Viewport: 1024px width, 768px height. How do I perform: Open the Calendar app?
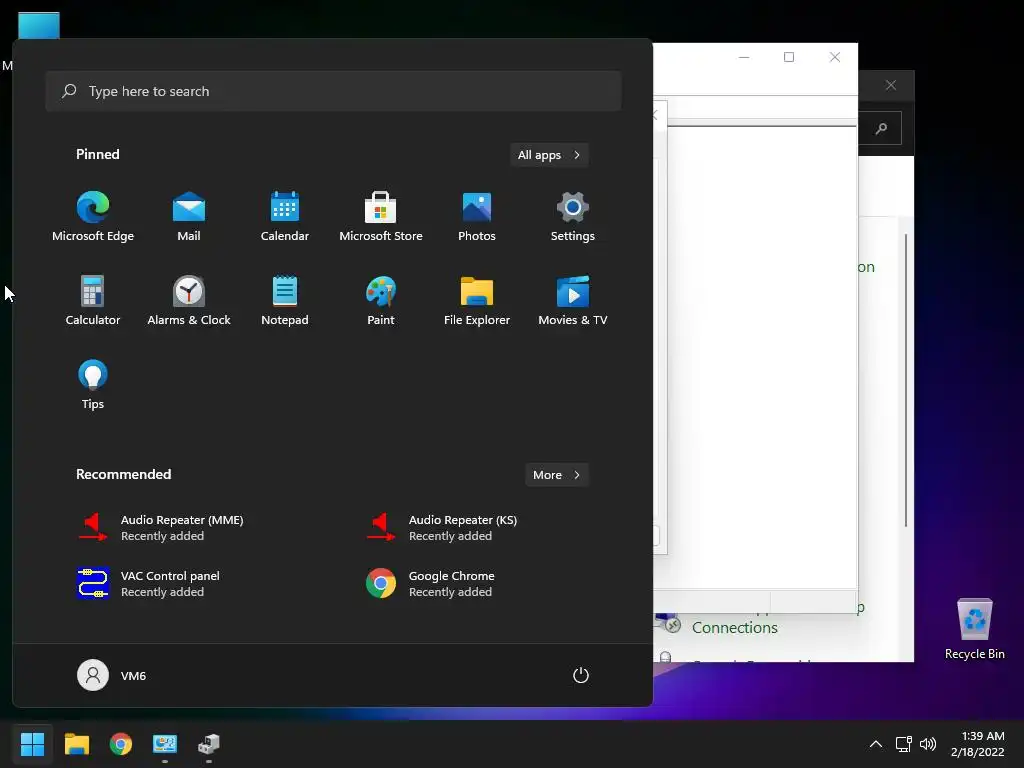pos(285,217)
